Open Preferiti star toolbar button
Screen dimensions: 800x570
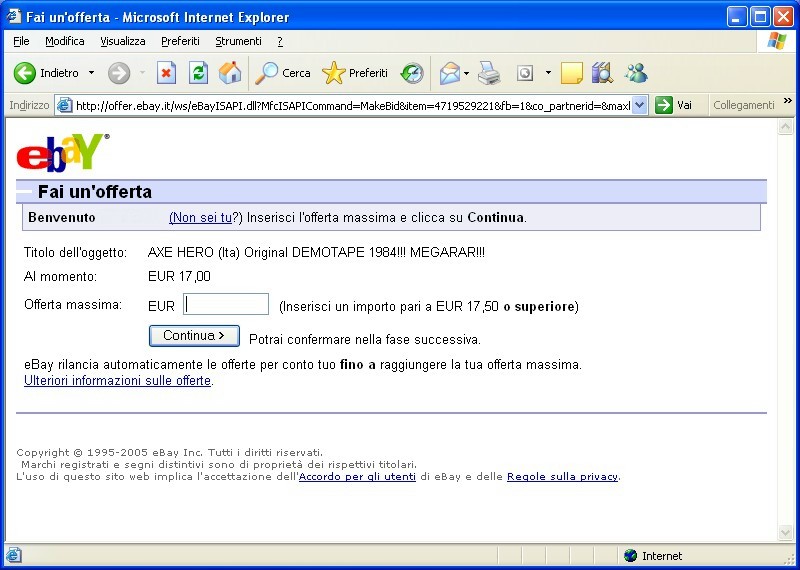(x=355, y=73)
